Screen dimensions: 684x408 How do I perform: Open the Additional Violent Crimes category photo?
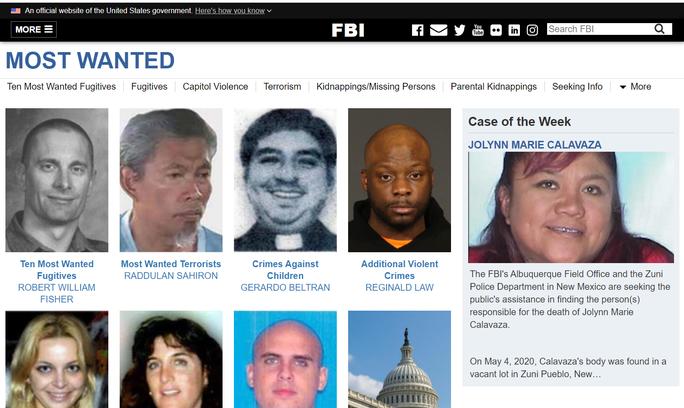(400, 180)
